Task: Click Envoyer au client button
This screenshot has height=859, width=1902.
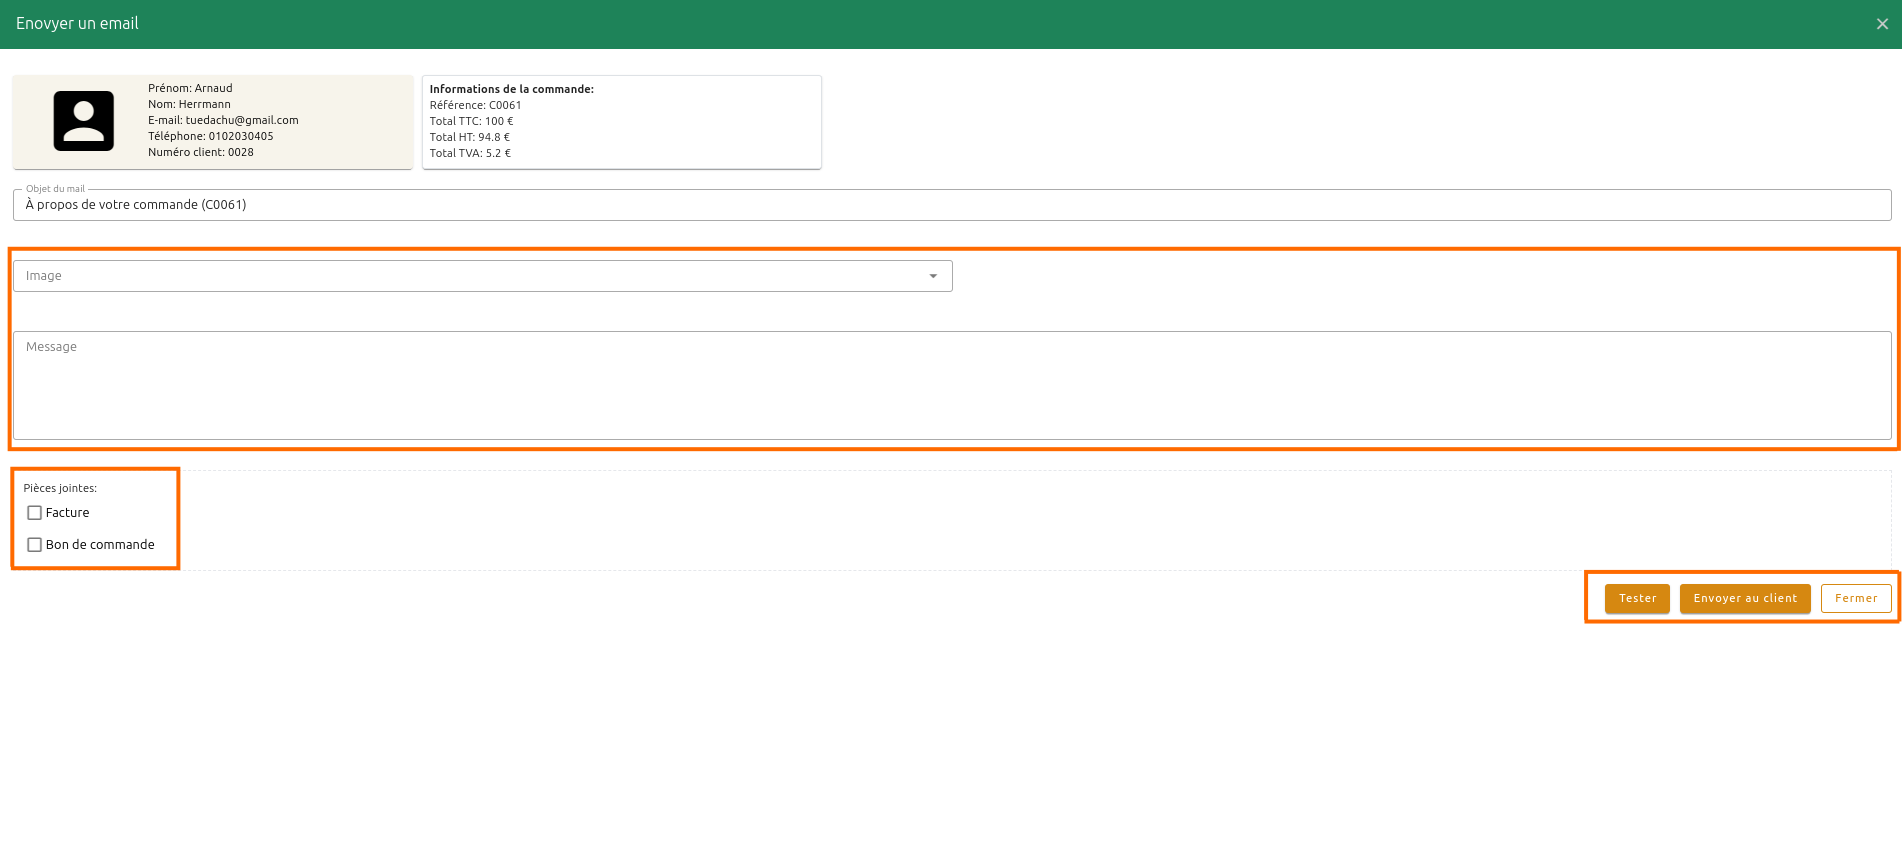Action: [x=1745, y=598]
